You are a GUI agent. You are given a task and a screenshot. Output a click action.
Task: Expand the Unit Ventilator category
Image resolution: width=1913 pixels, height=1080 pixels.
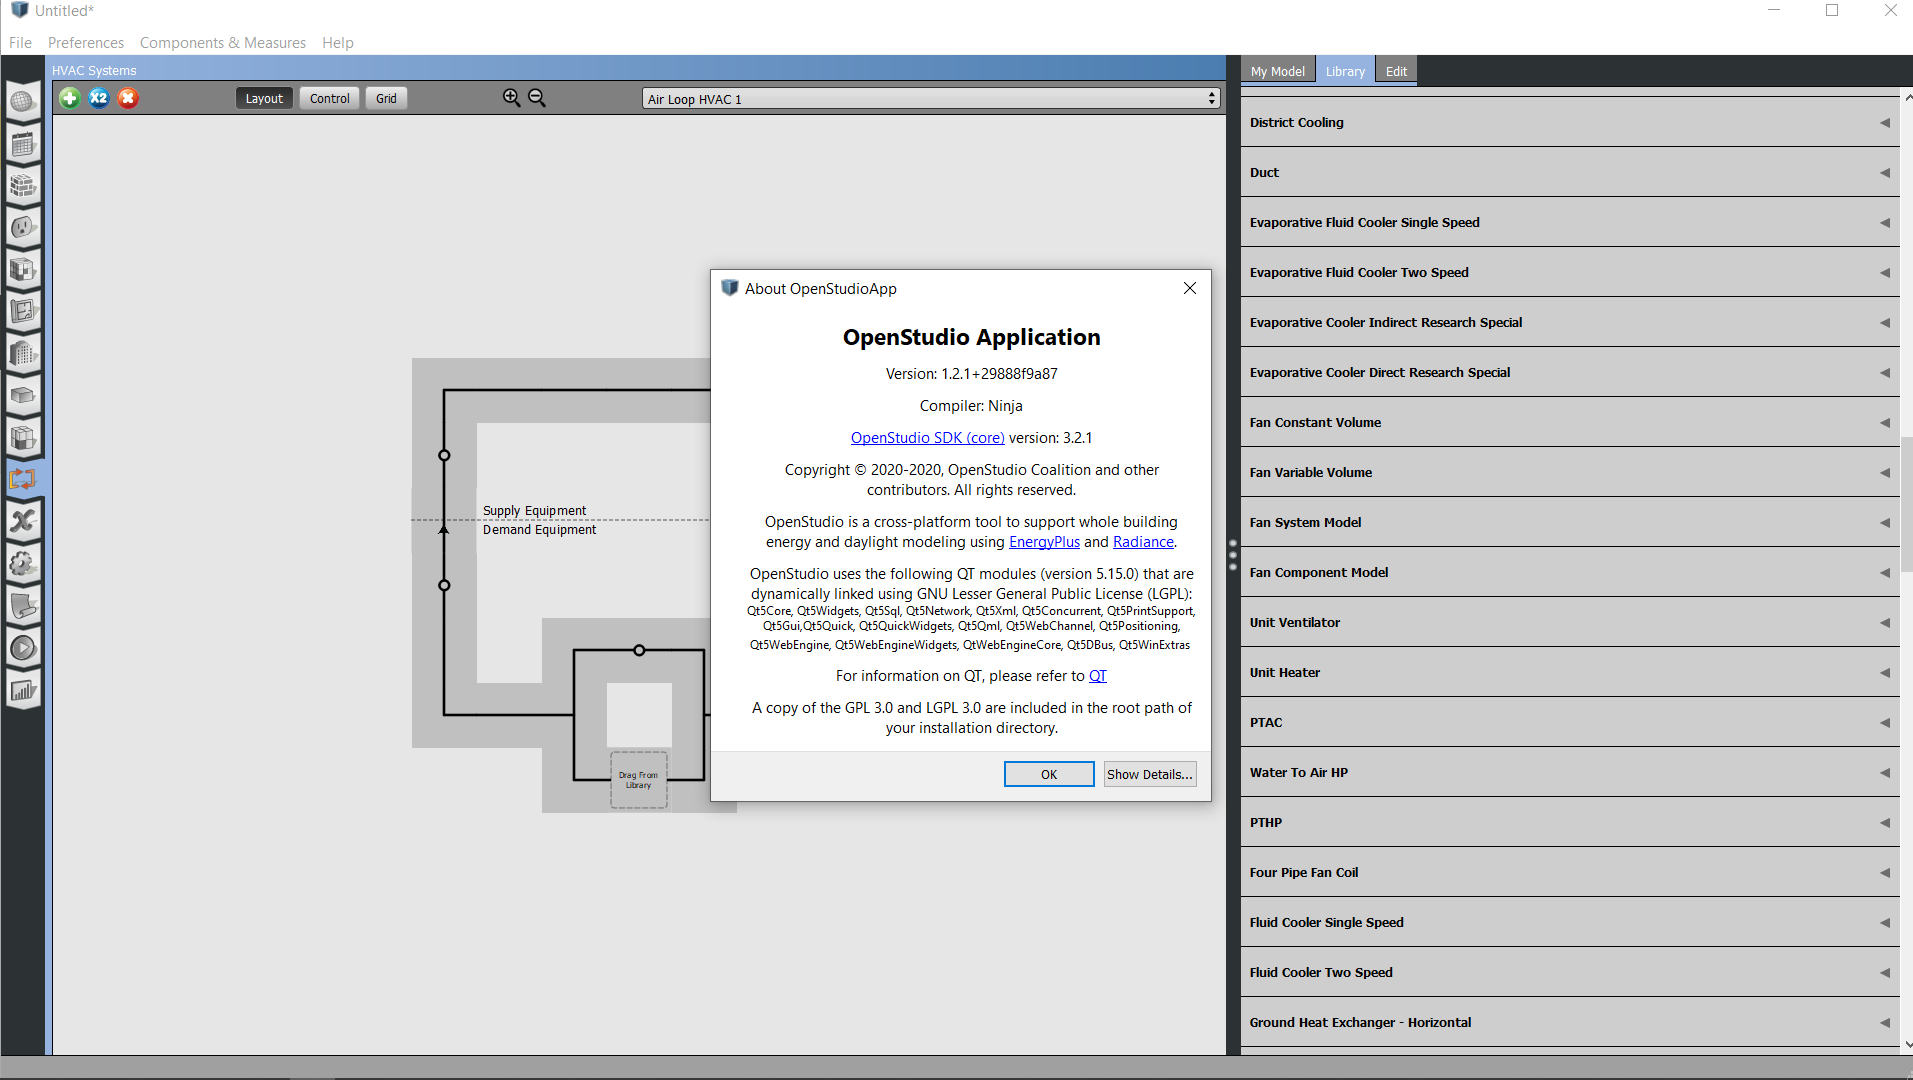click(1570, 622)
